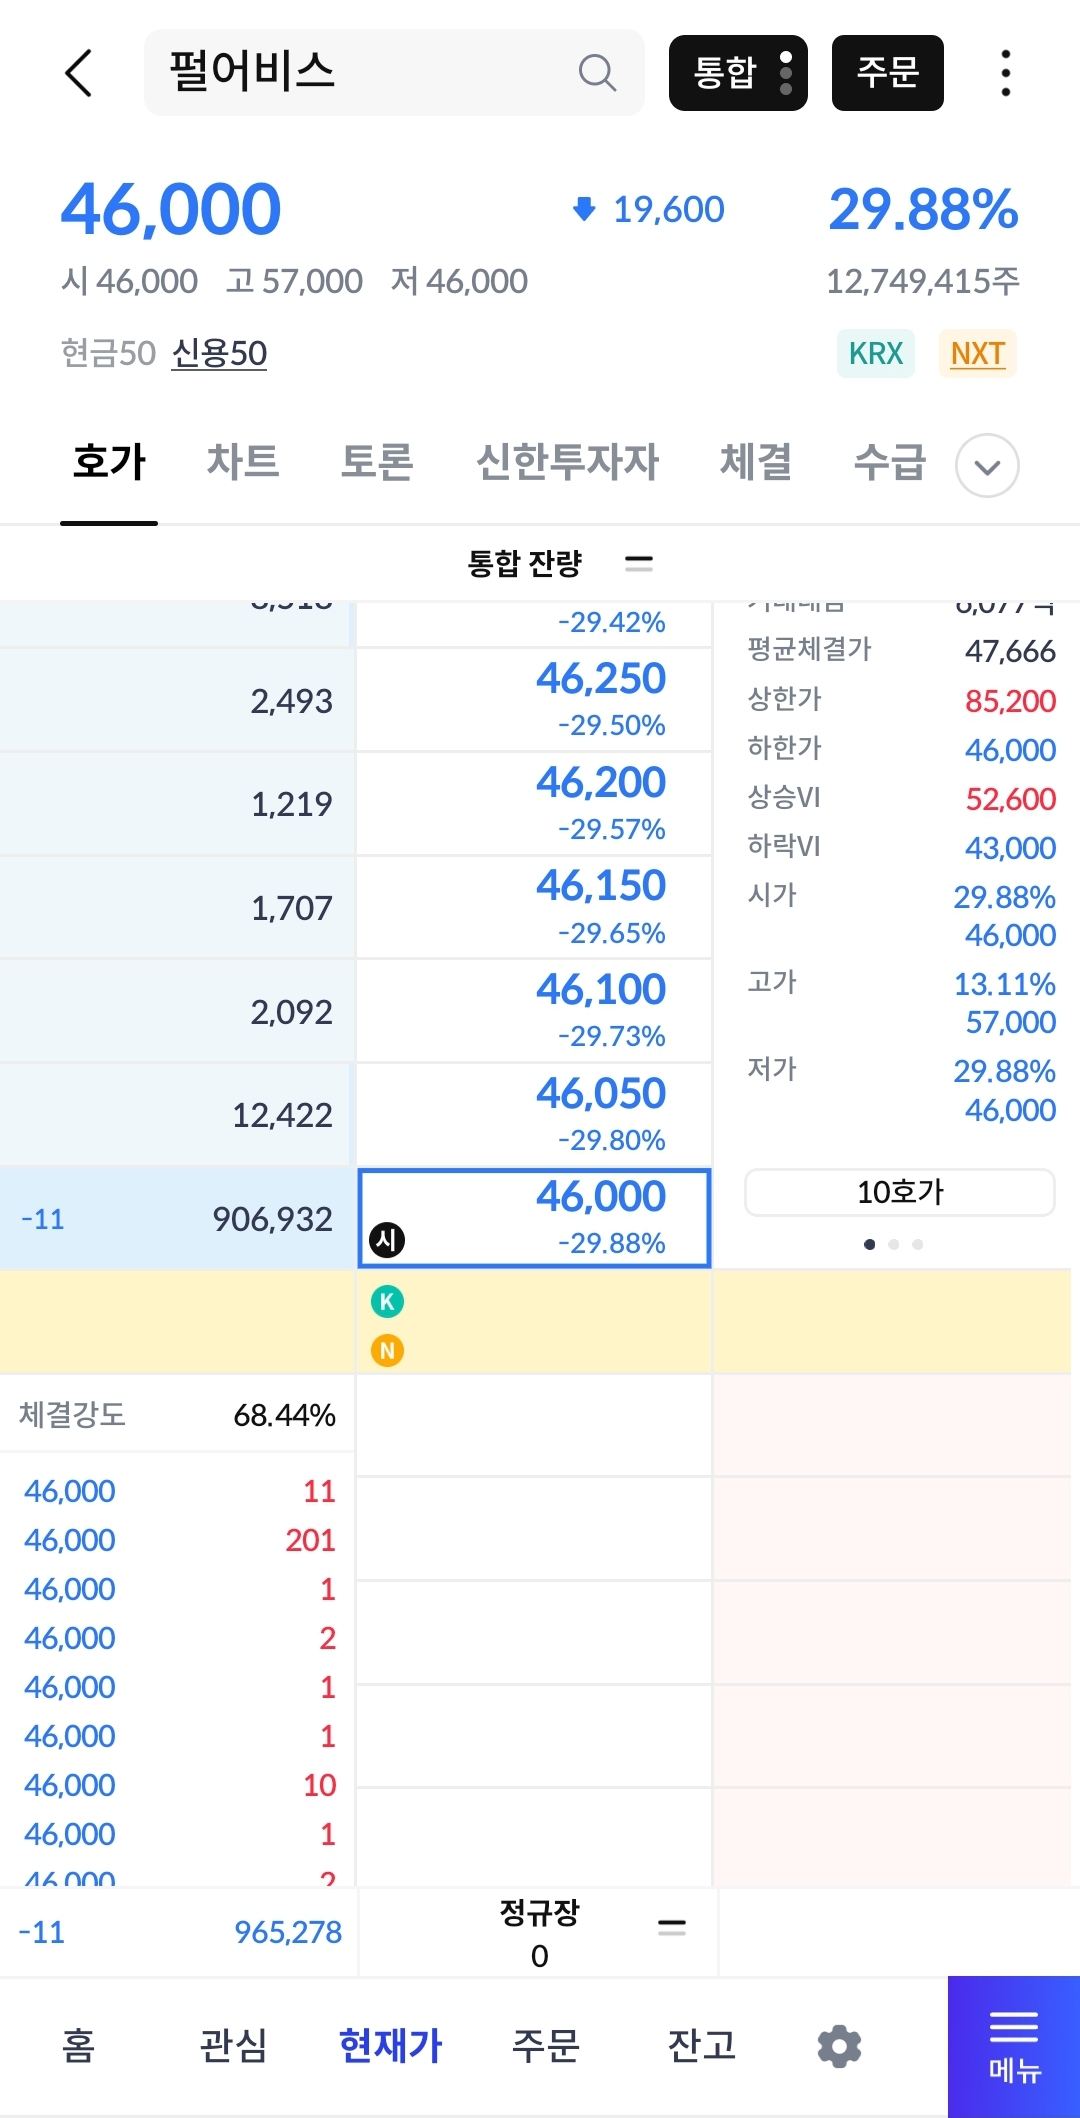Toggle the NXT exchange filter

pyautogui.click(x=977, y=354)
